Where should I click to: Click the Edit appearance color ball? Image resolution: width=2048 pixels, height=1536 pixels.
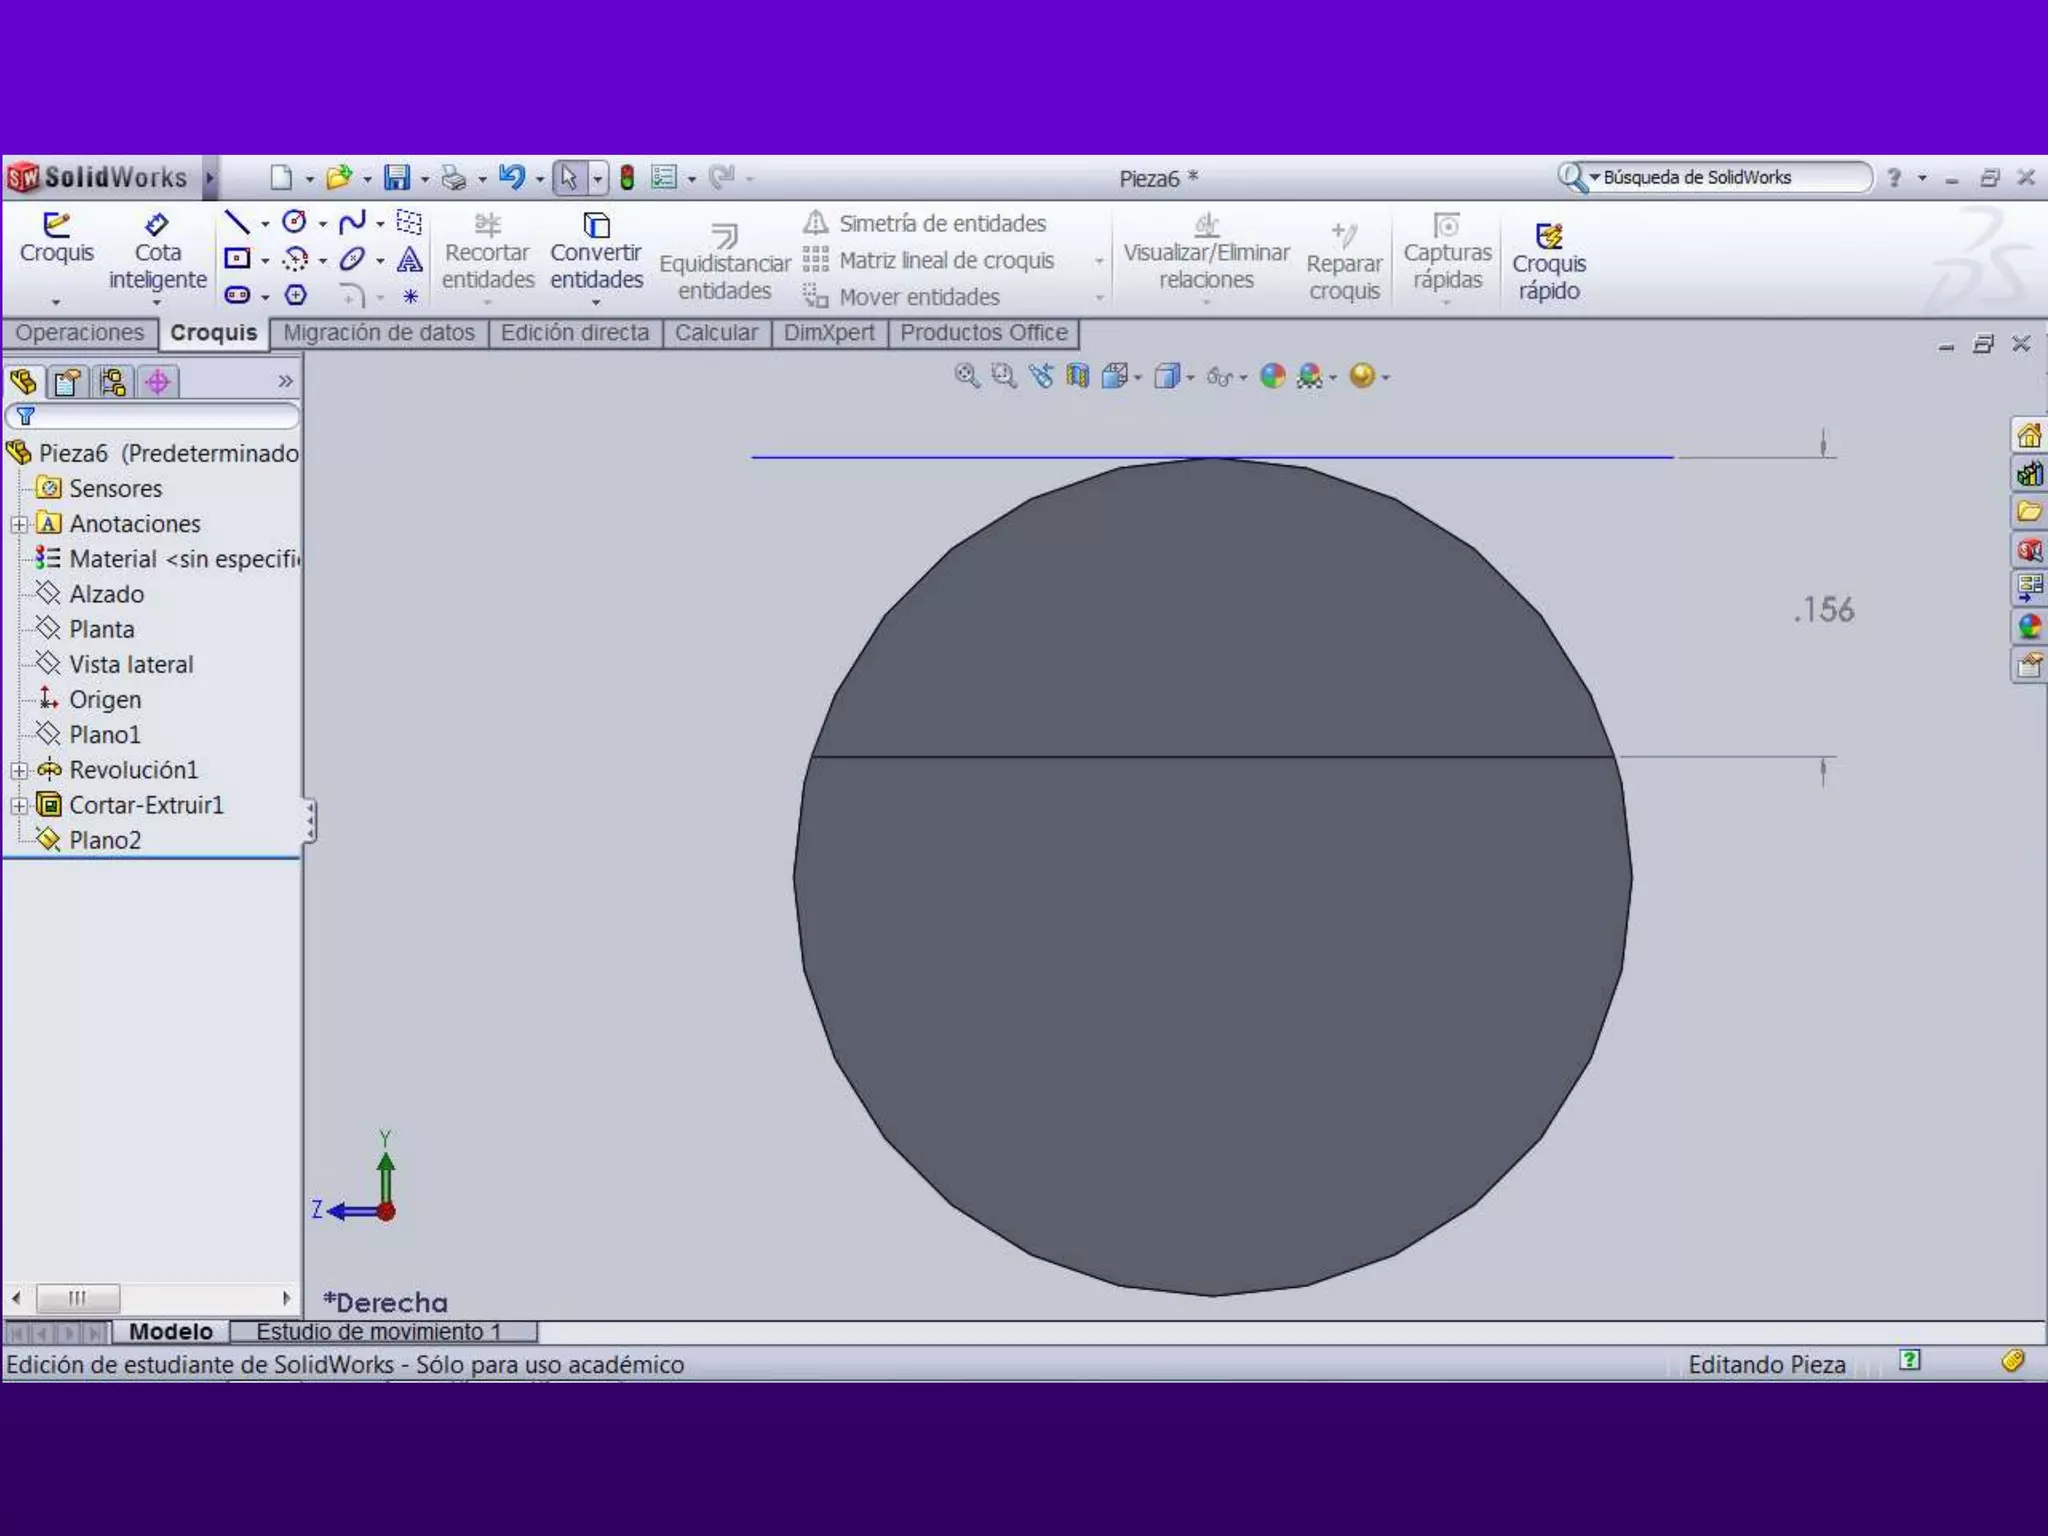tap(1272, 376)
